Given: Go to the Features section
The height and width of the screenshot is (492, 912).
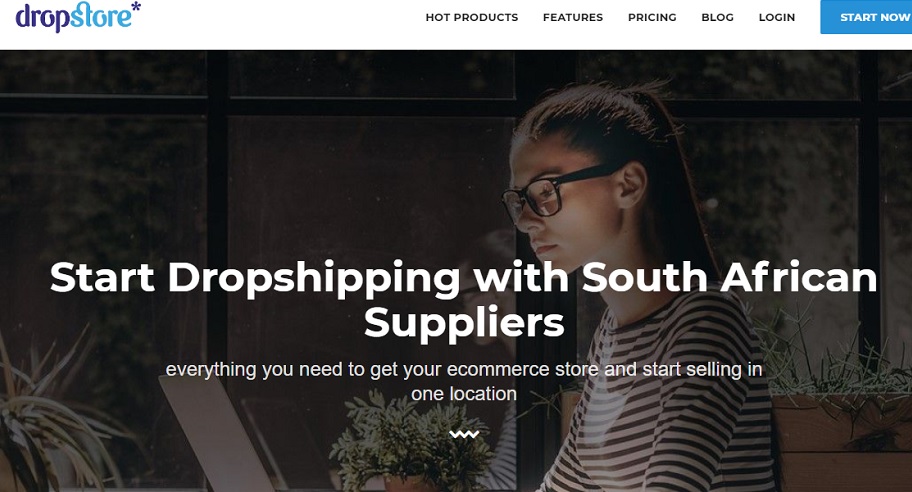Looking at the screenshot, I should pyautogui.click(x=573, y=17).
